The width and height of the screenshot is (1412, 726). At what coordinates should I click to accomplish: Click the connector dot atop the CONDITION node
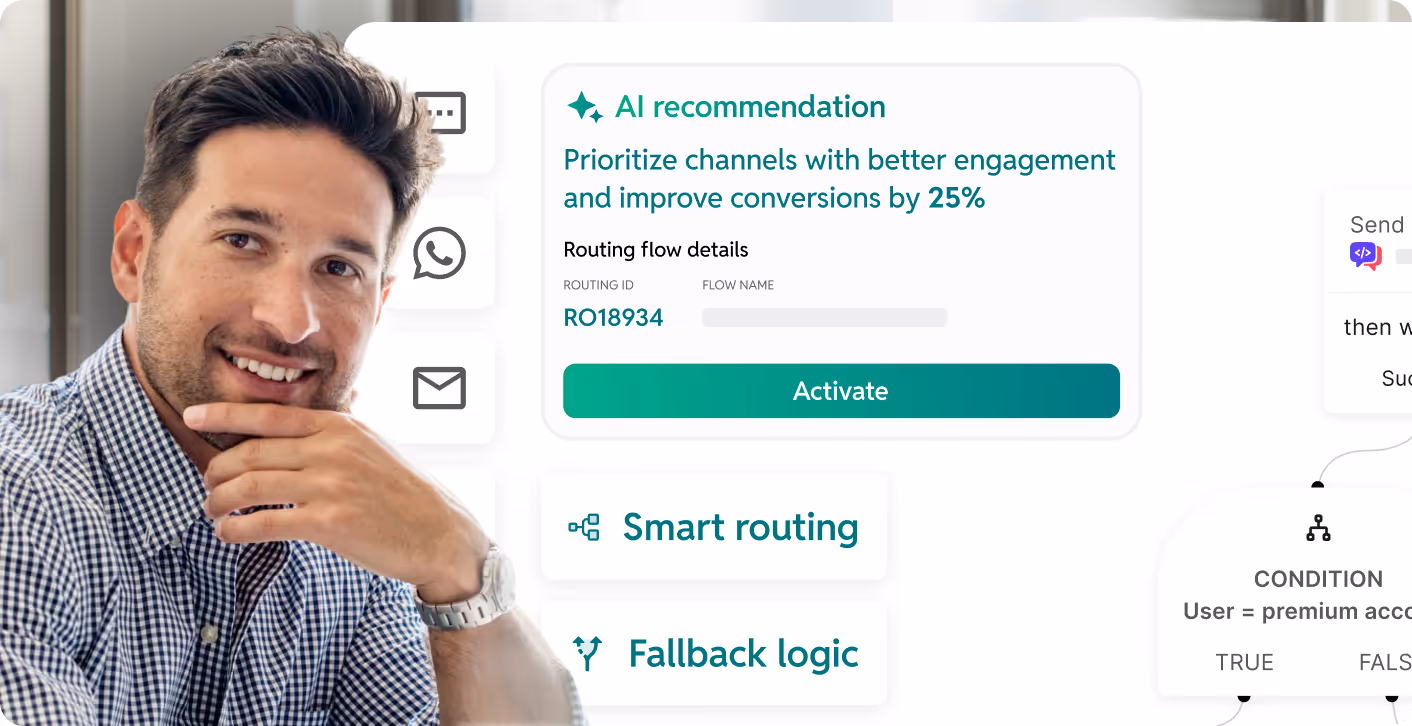point(1318,486)
